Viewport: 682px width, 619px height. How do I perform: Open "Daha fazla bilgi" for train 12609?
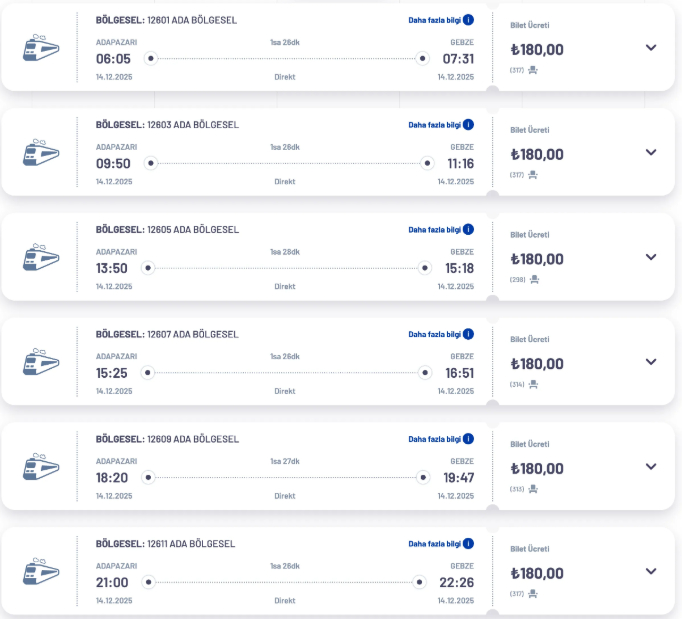pos(435,439)
